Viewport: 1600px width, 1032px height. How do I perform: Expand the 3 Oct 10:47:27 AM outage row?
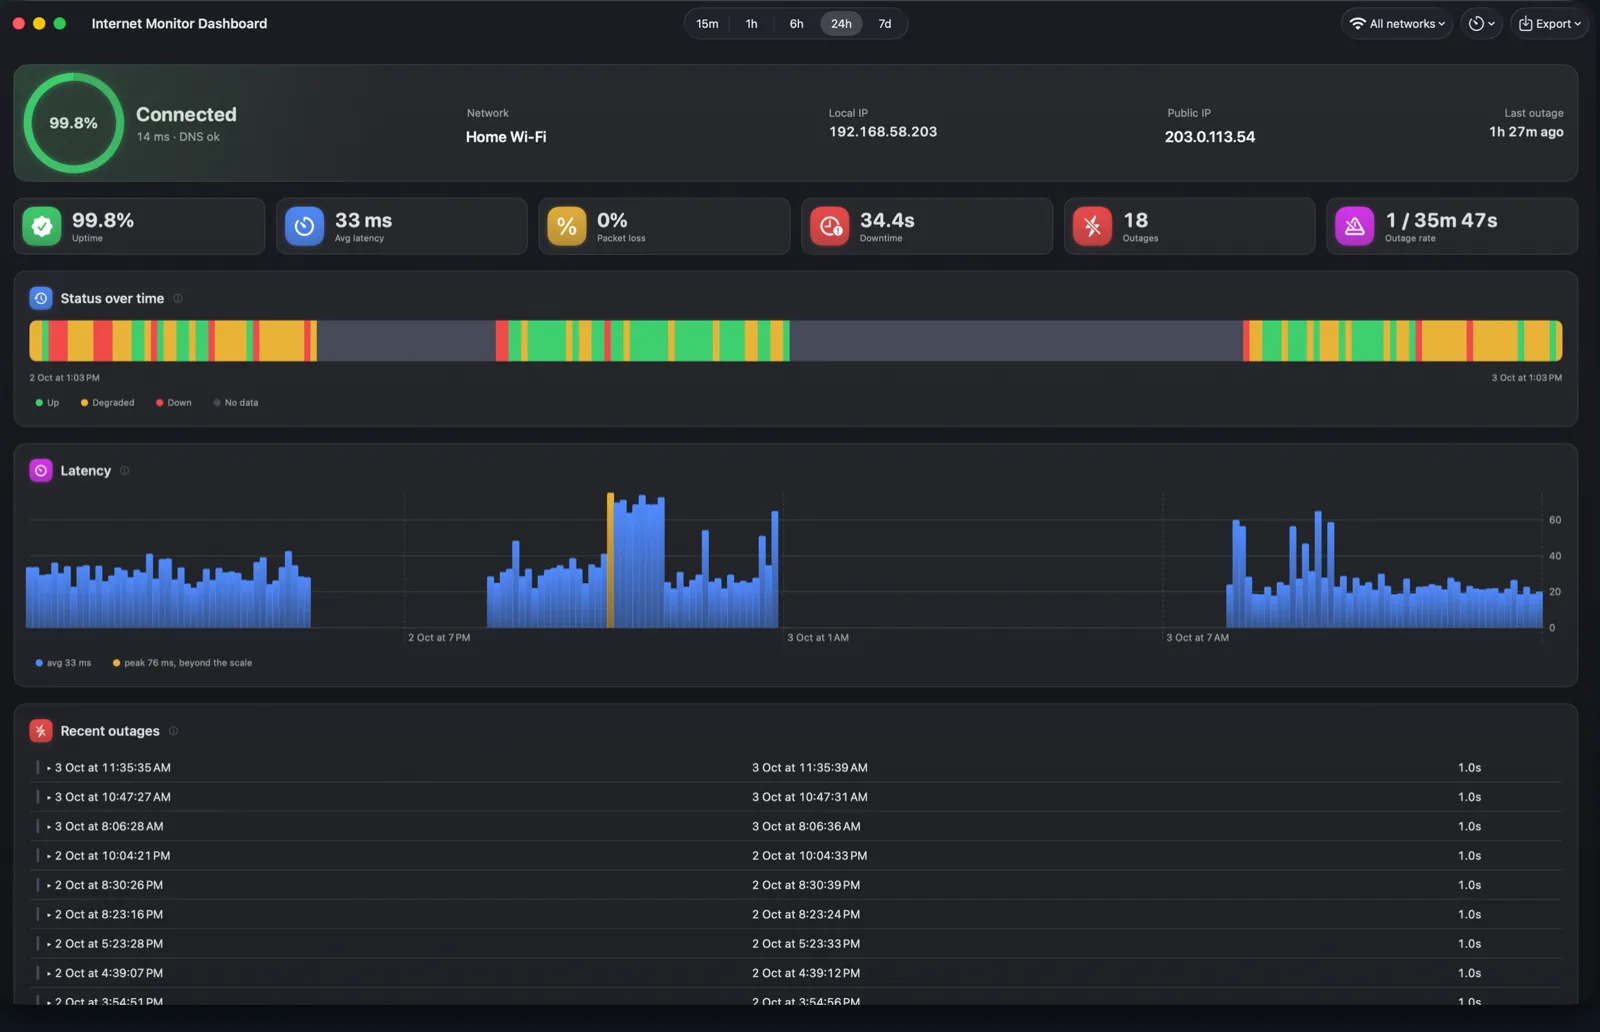point(49,797)
